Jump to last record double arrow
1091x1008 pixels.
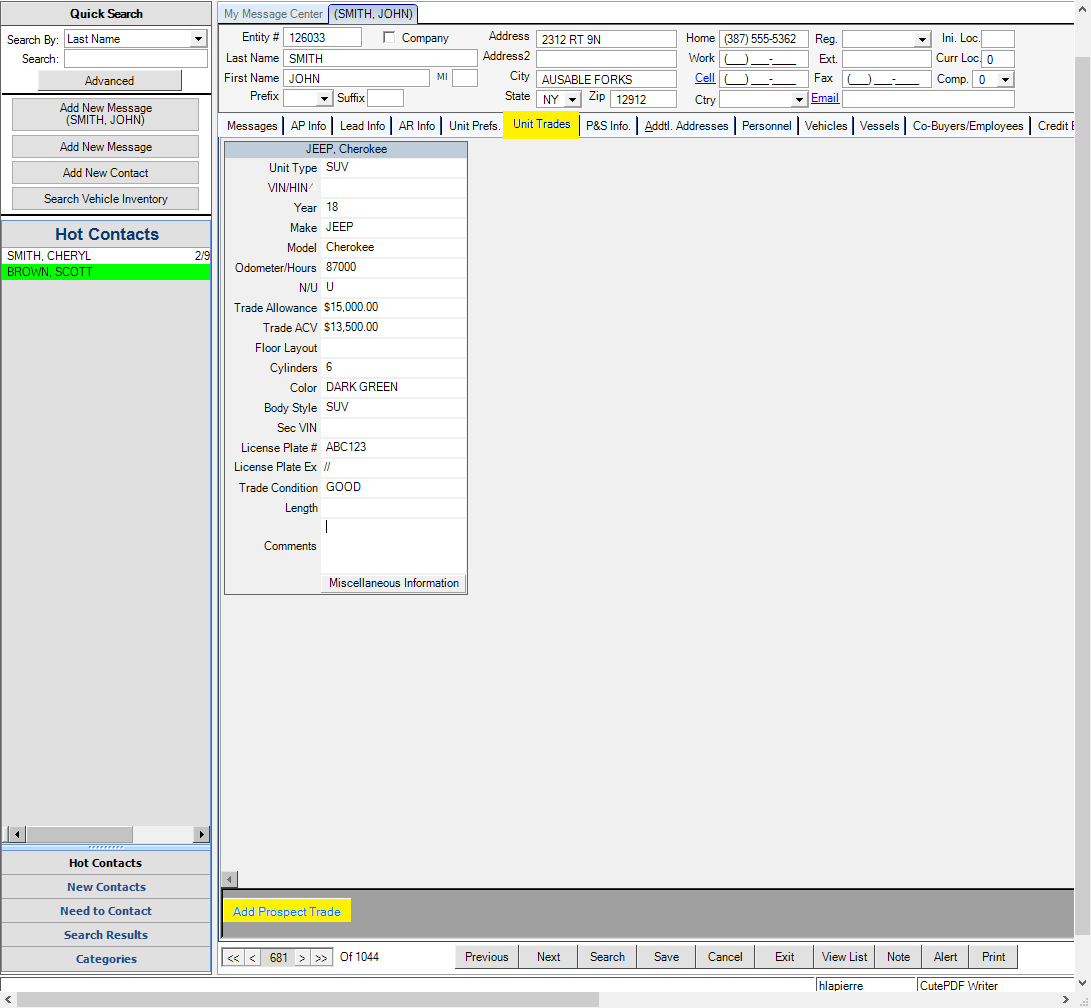point(321,958)
